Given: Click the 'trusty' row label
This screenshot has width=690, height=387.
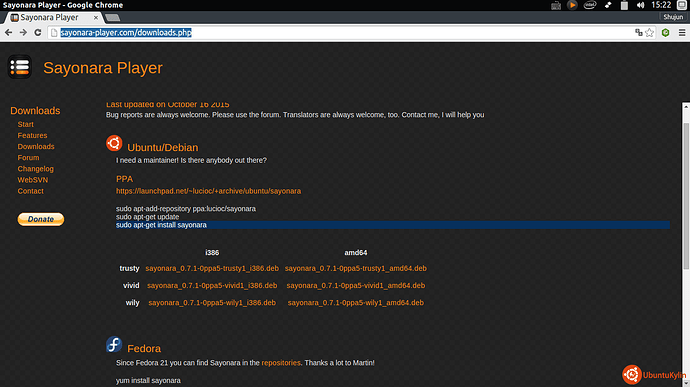Looking at the screenshot, I should point(129,268).
